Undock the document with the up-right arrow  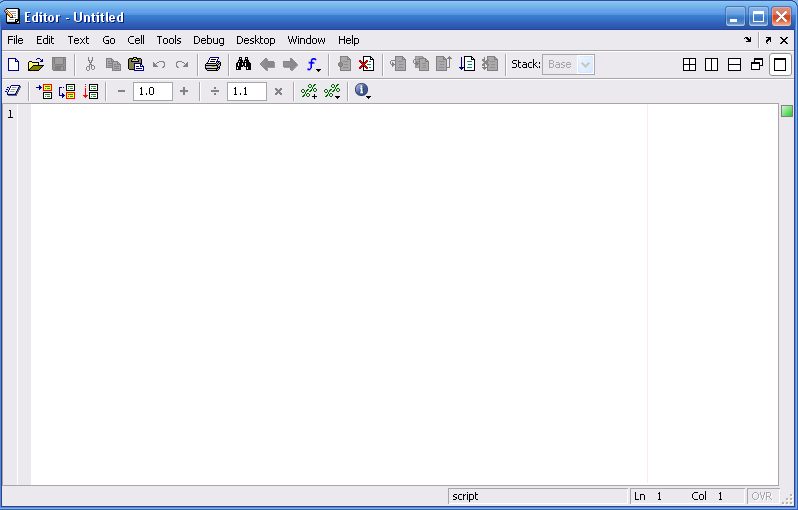point(768,40)
